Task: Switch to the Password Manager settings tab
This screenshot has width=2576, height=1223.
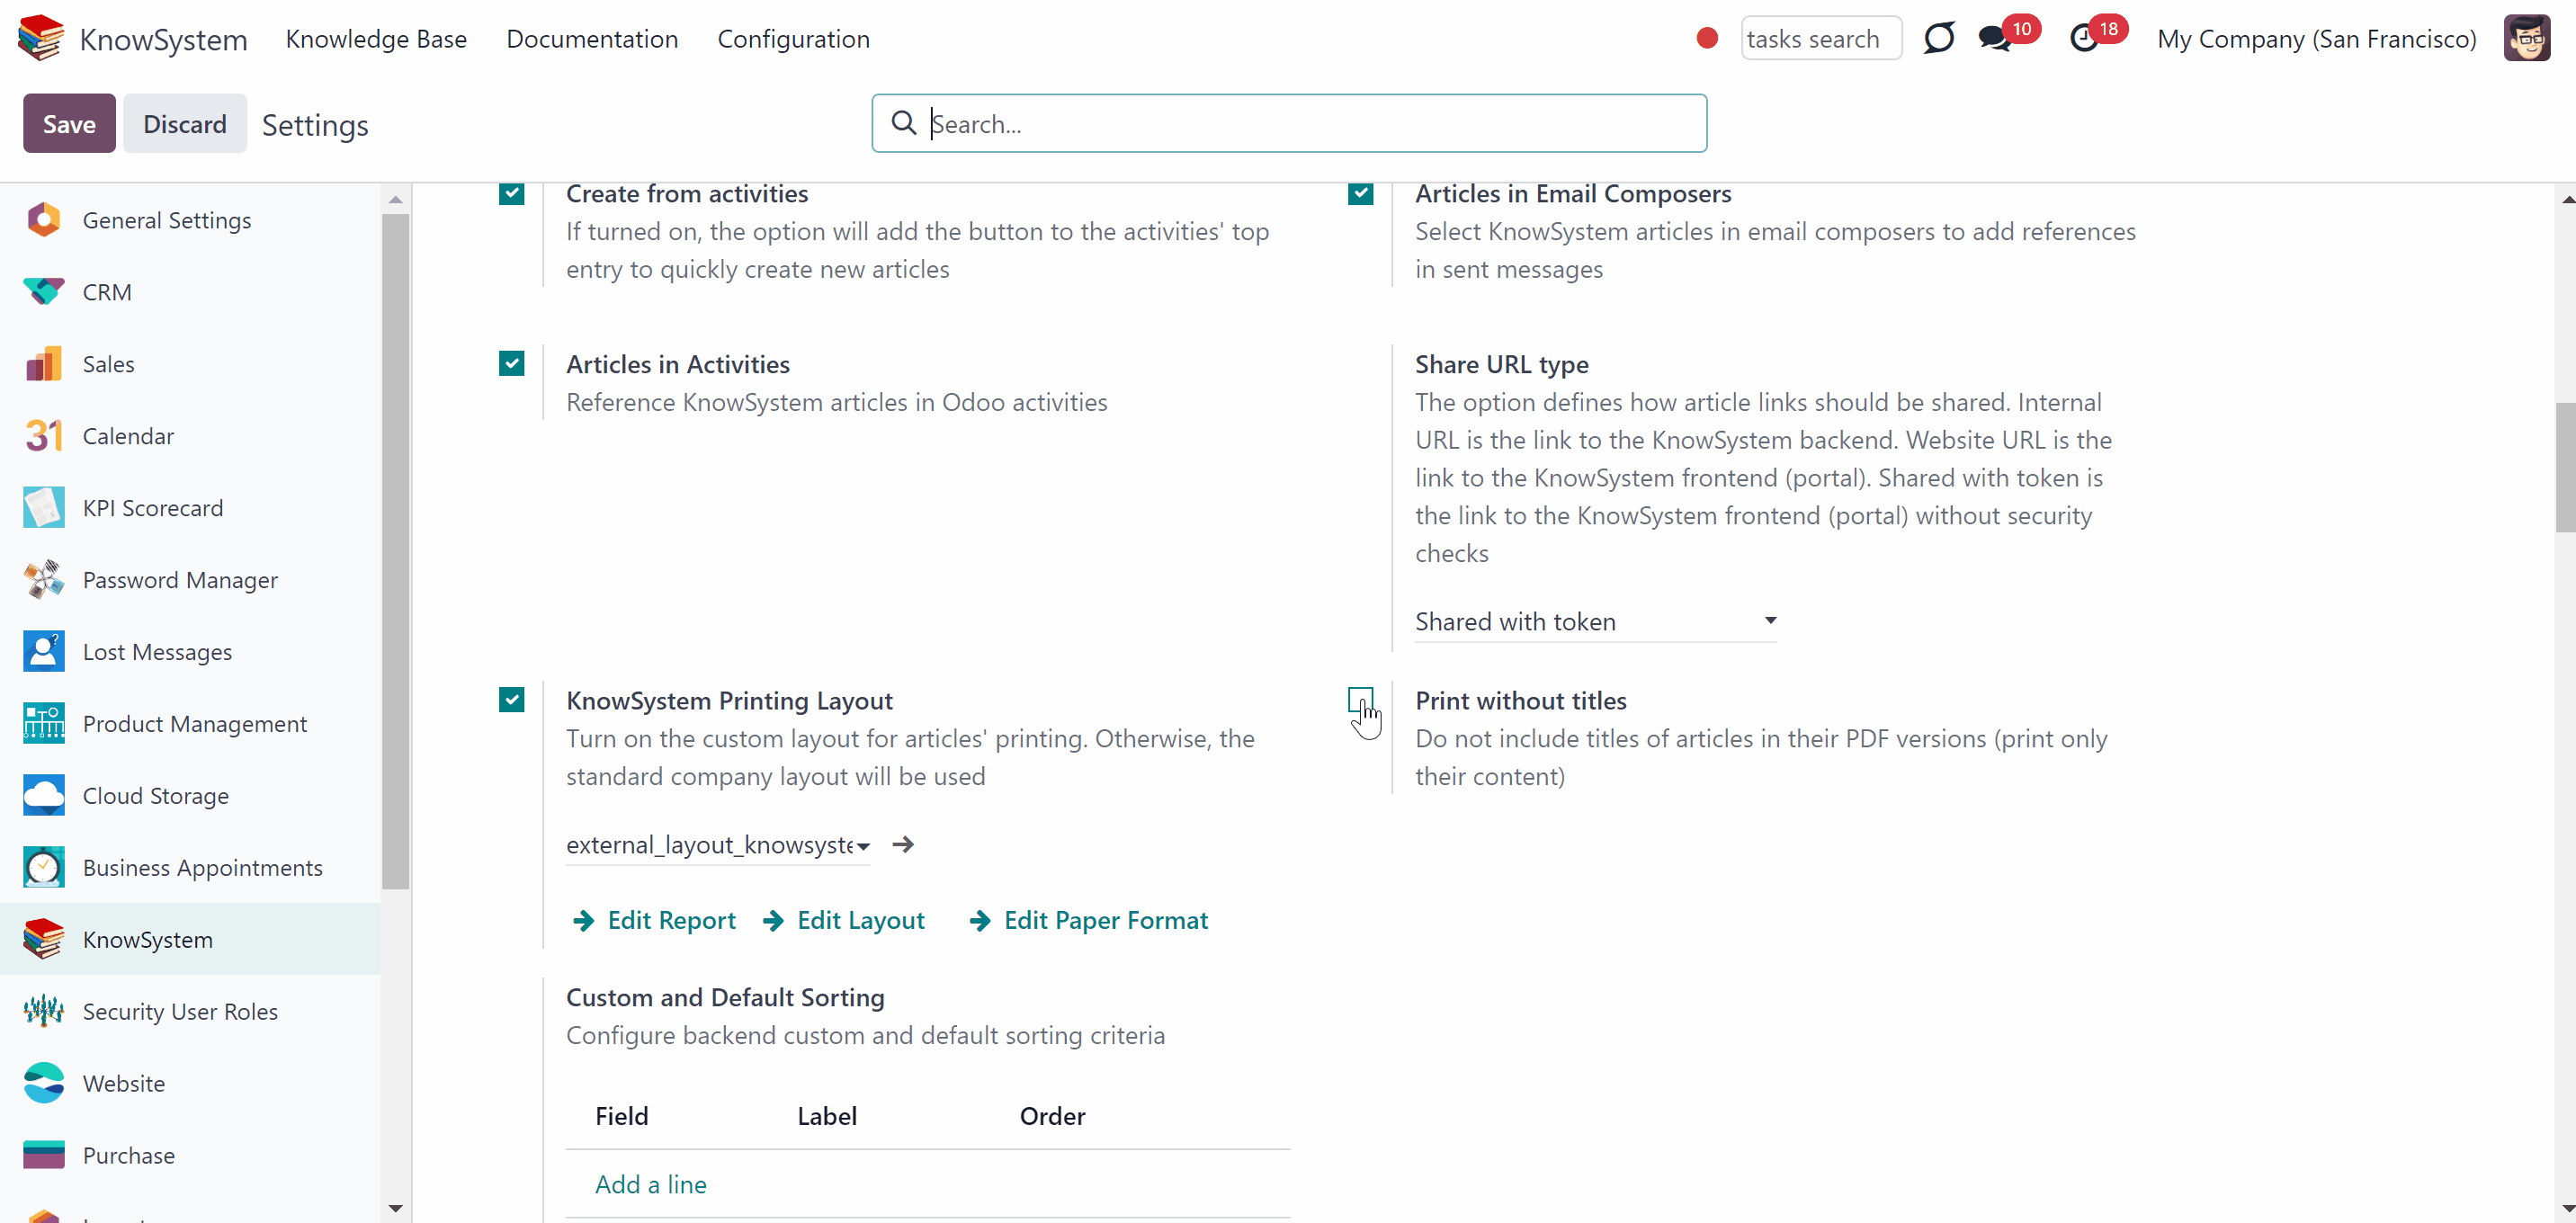Action: (180, 580)
